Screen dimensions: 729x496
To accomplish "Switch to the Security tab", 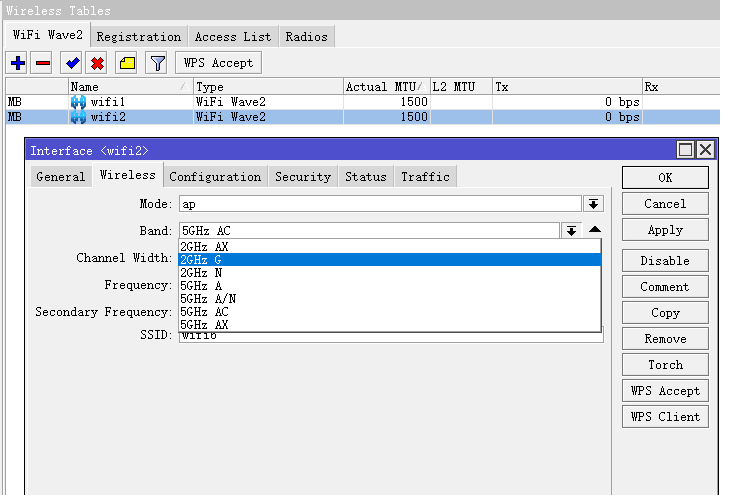I will pyautogui.click(x=302, y=177).
